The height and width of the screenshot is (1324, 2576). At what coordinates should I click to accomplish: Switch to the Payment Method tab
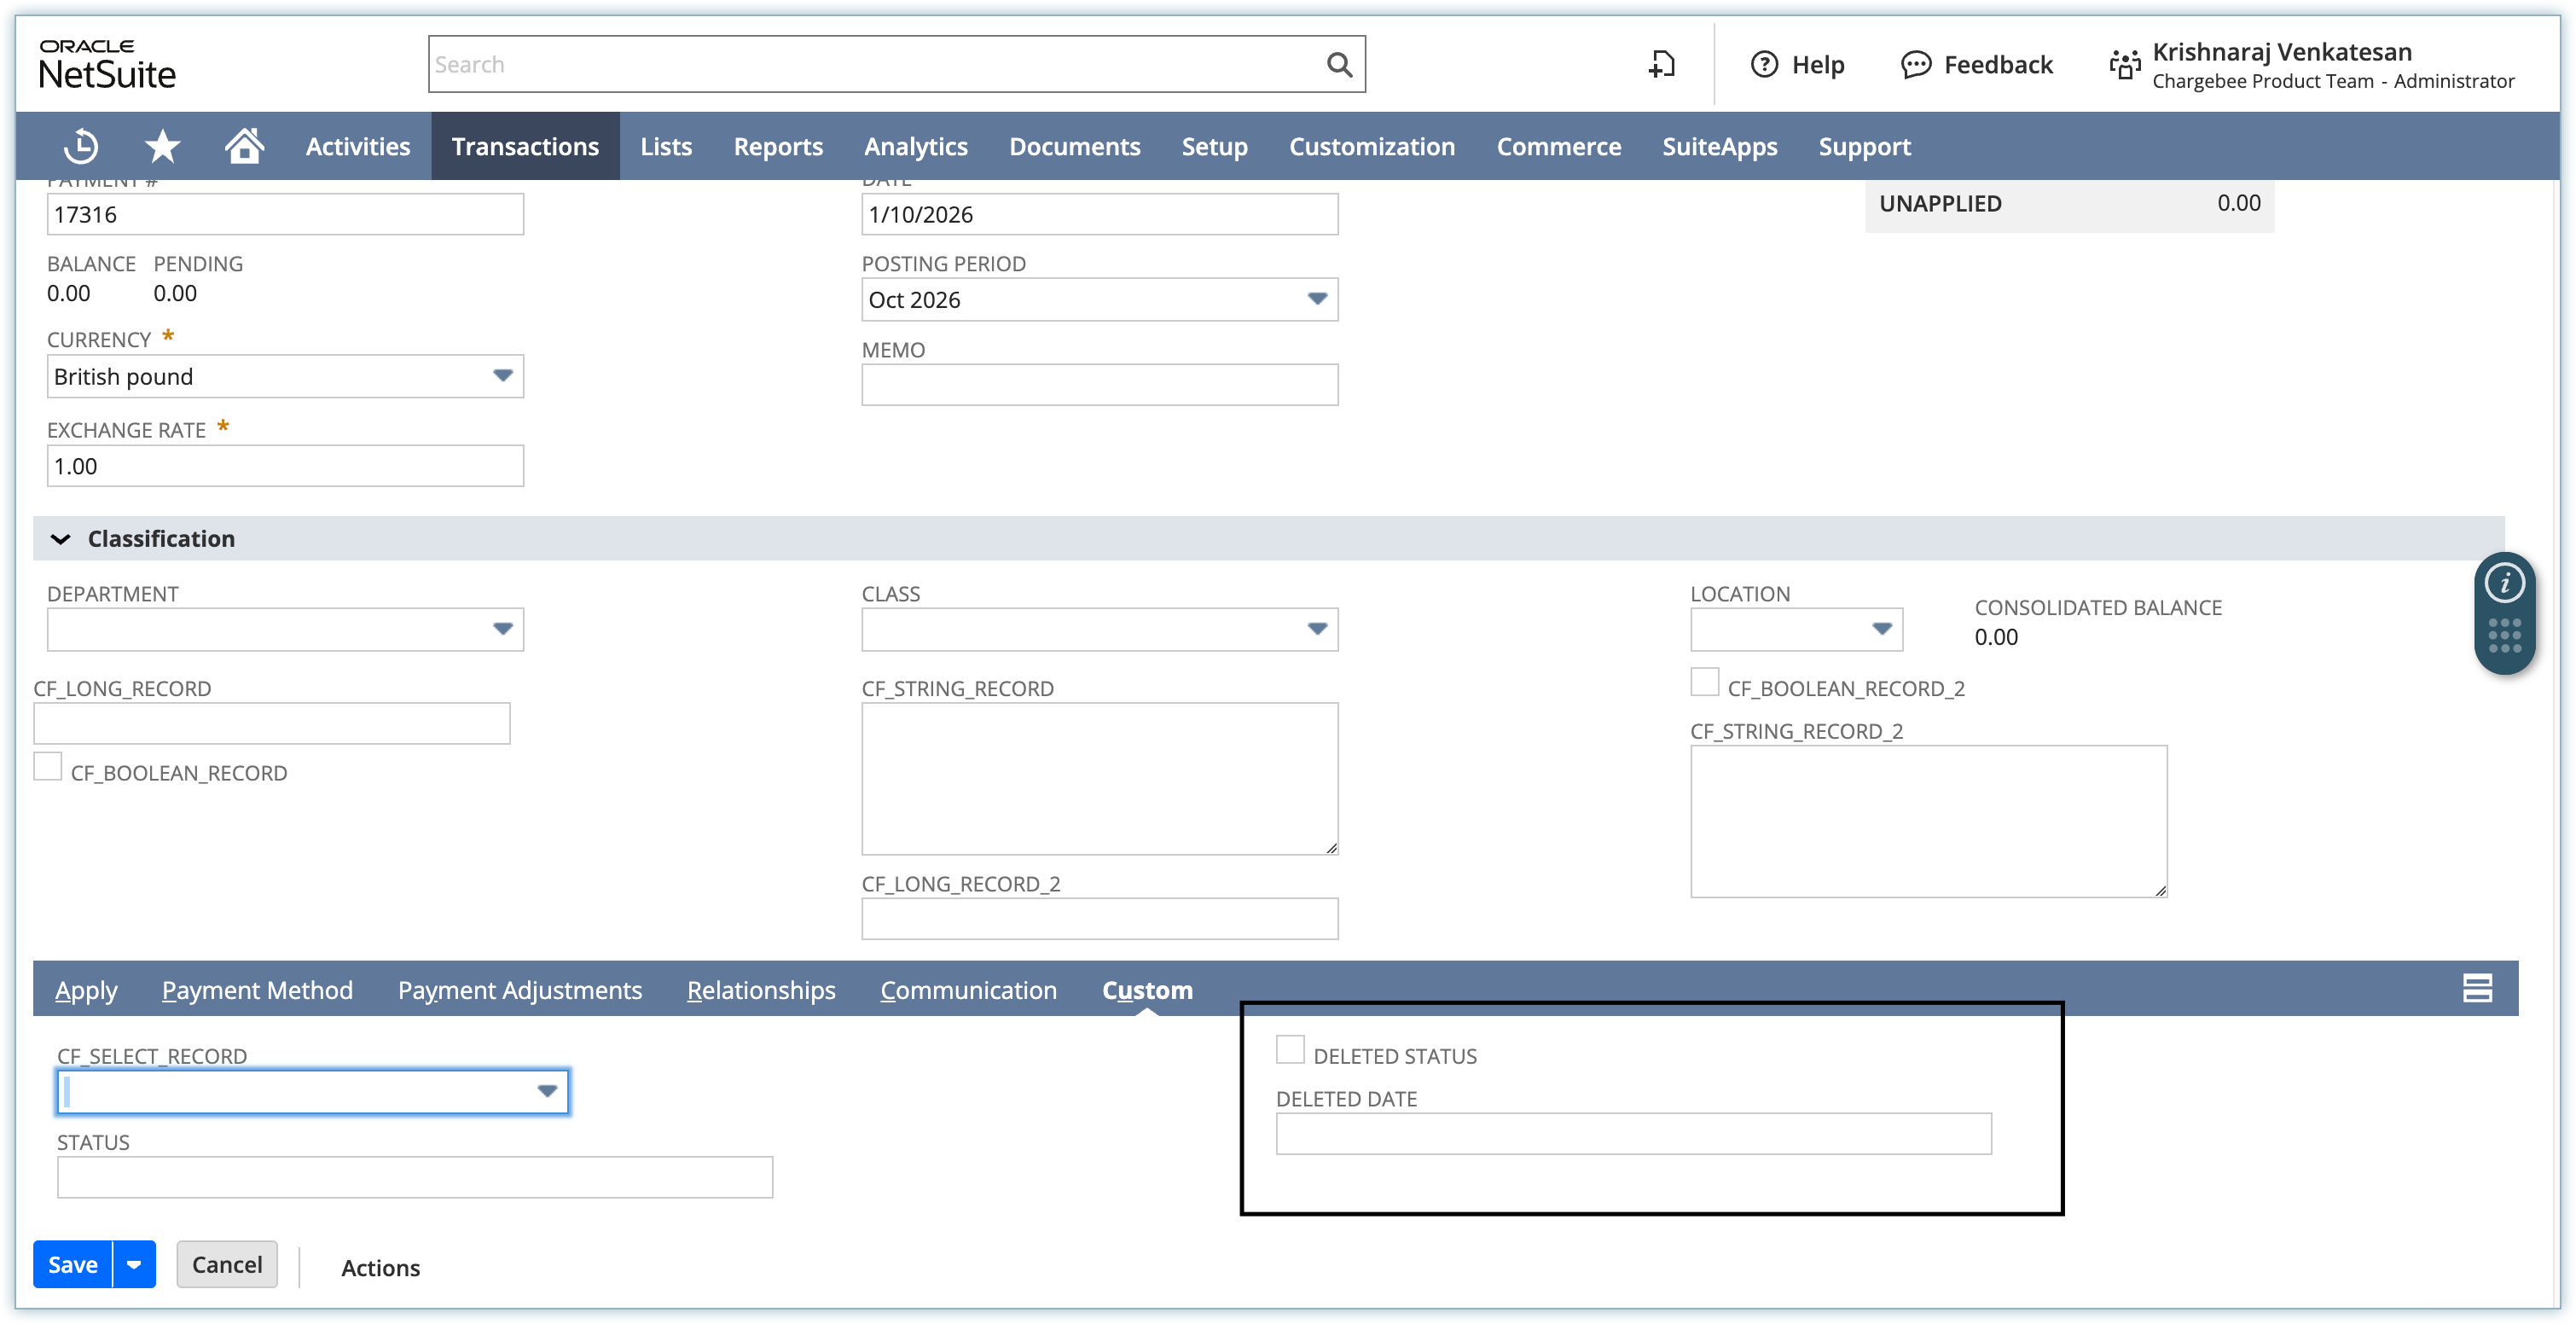pyautogui.click(x=257, y=990)
